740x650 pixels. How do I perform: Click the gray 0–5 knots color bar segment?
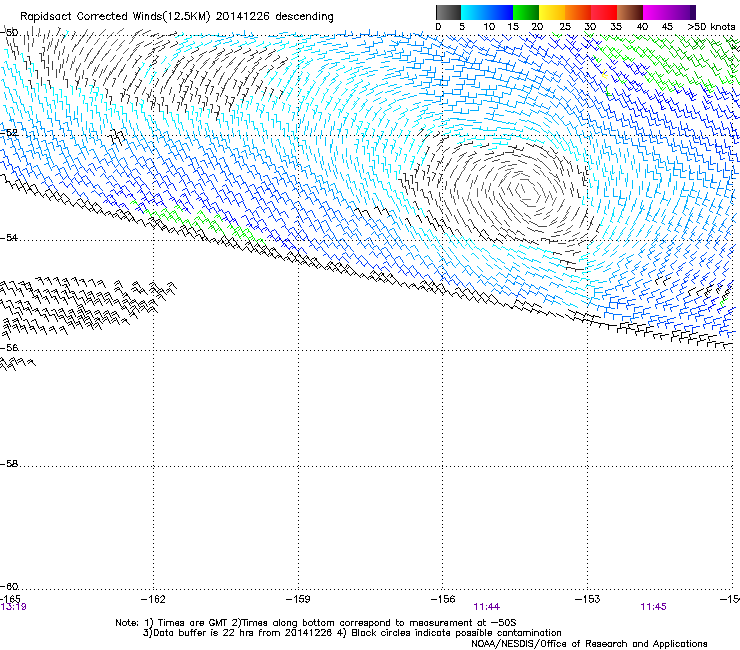click(448, 12)
